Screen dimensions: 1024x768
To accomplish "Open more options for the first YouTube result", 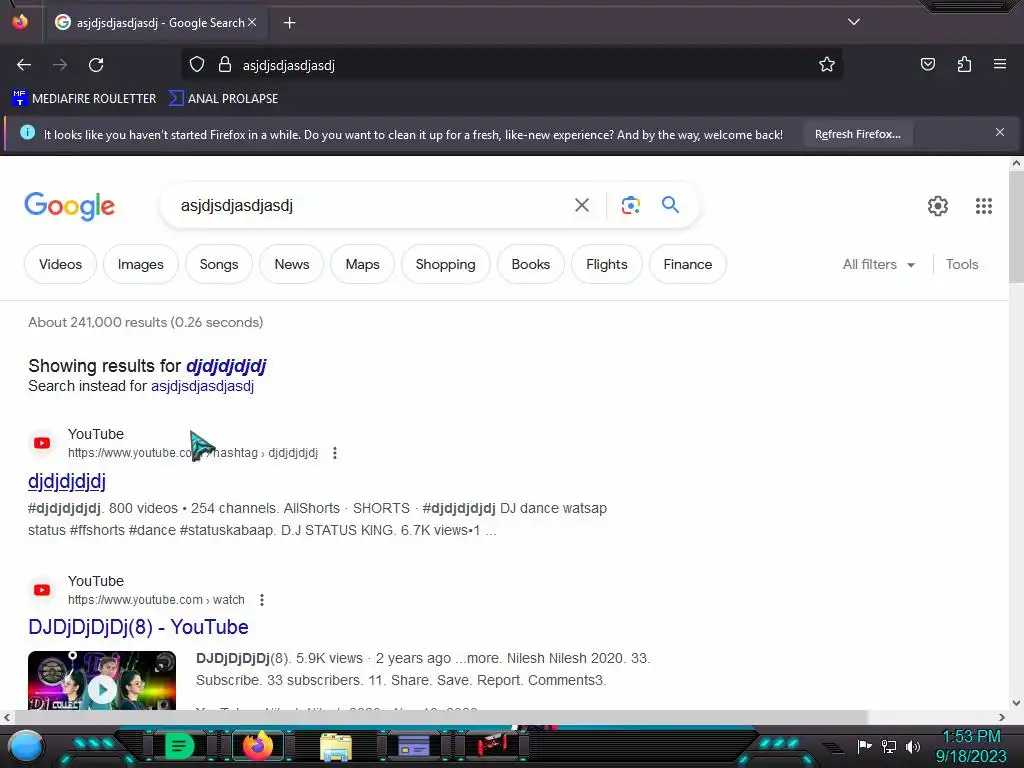I will (334, 453).
